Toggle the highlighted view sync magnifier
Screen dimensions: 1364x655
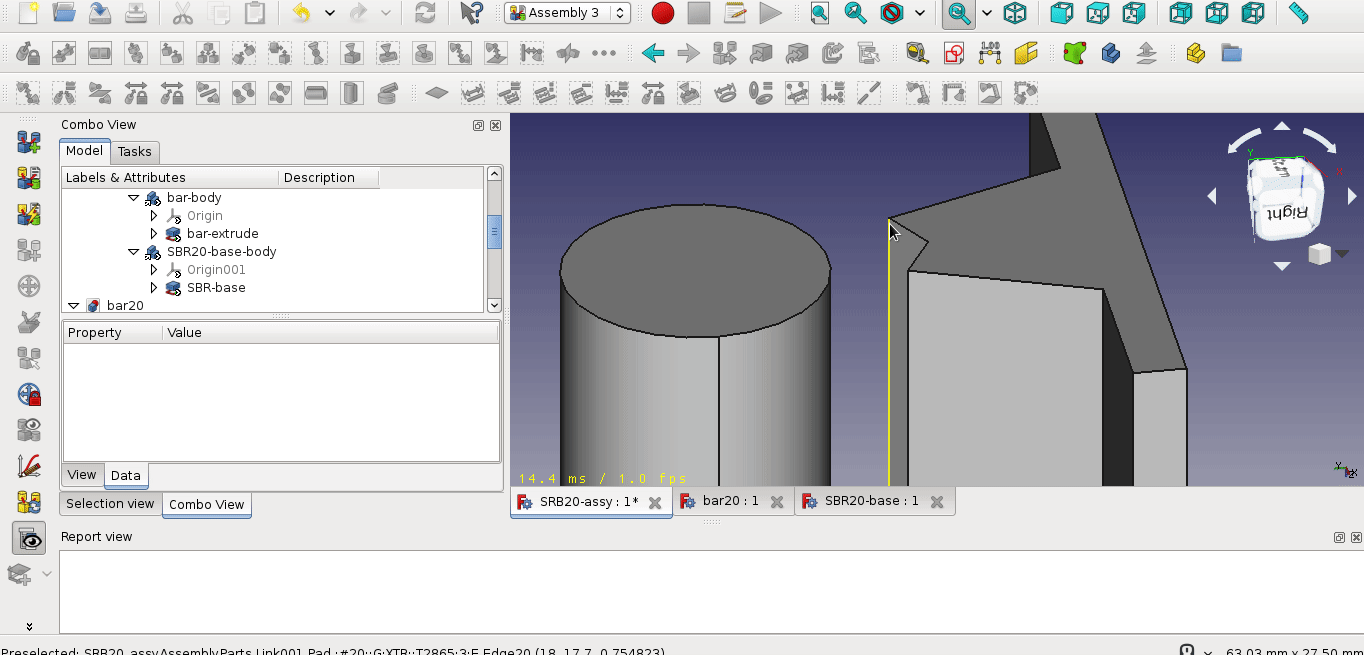click(957, 14)
